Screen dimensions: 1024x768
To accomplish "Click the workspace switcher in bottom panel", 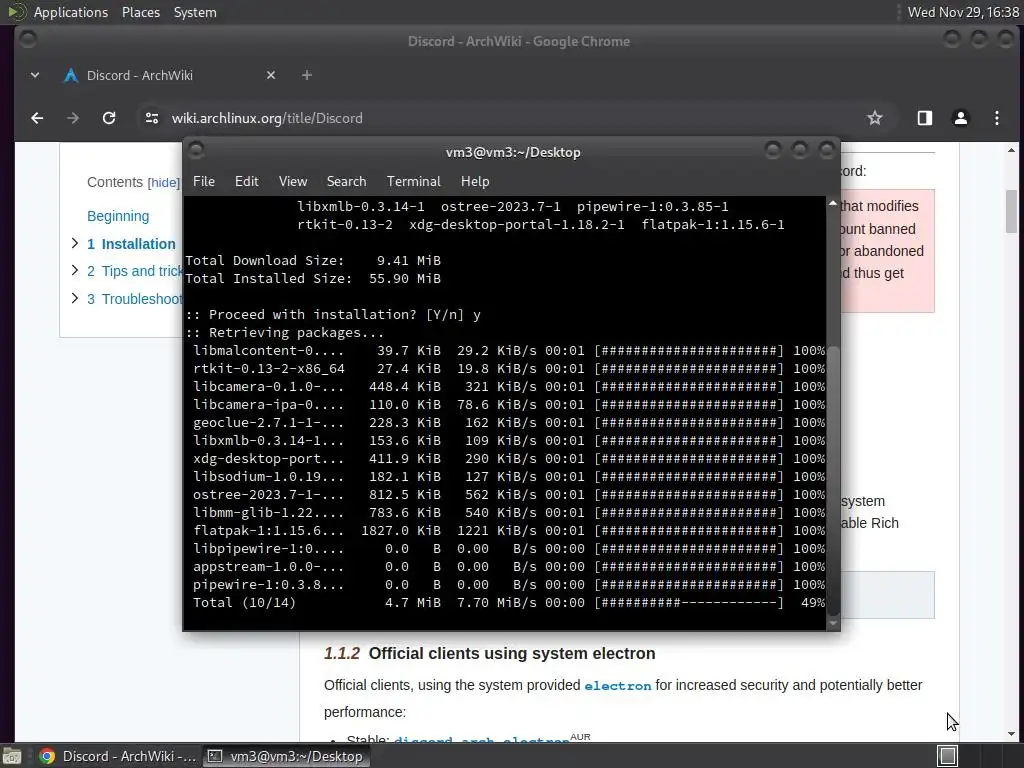I will click(x=948, y=756).
